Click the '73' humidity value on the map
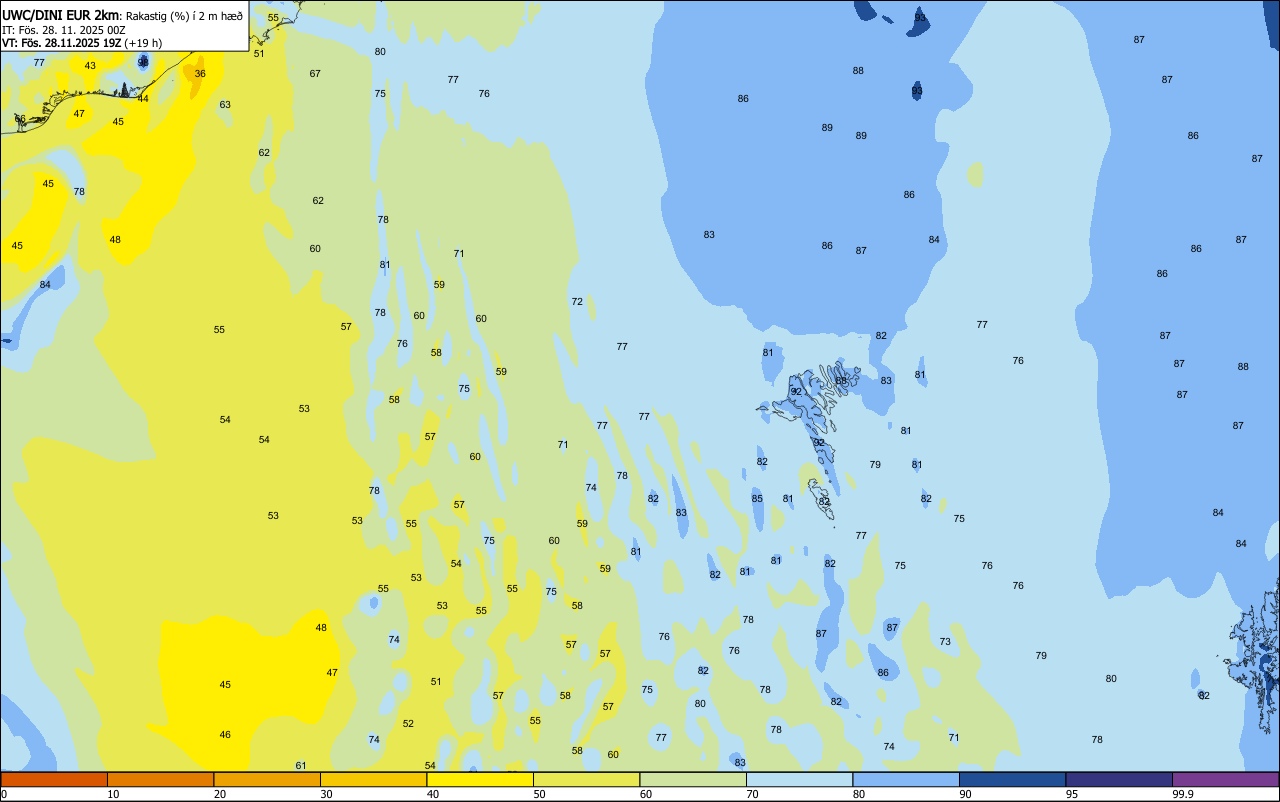The image size is (1280, 802). (x=945, y=642)
